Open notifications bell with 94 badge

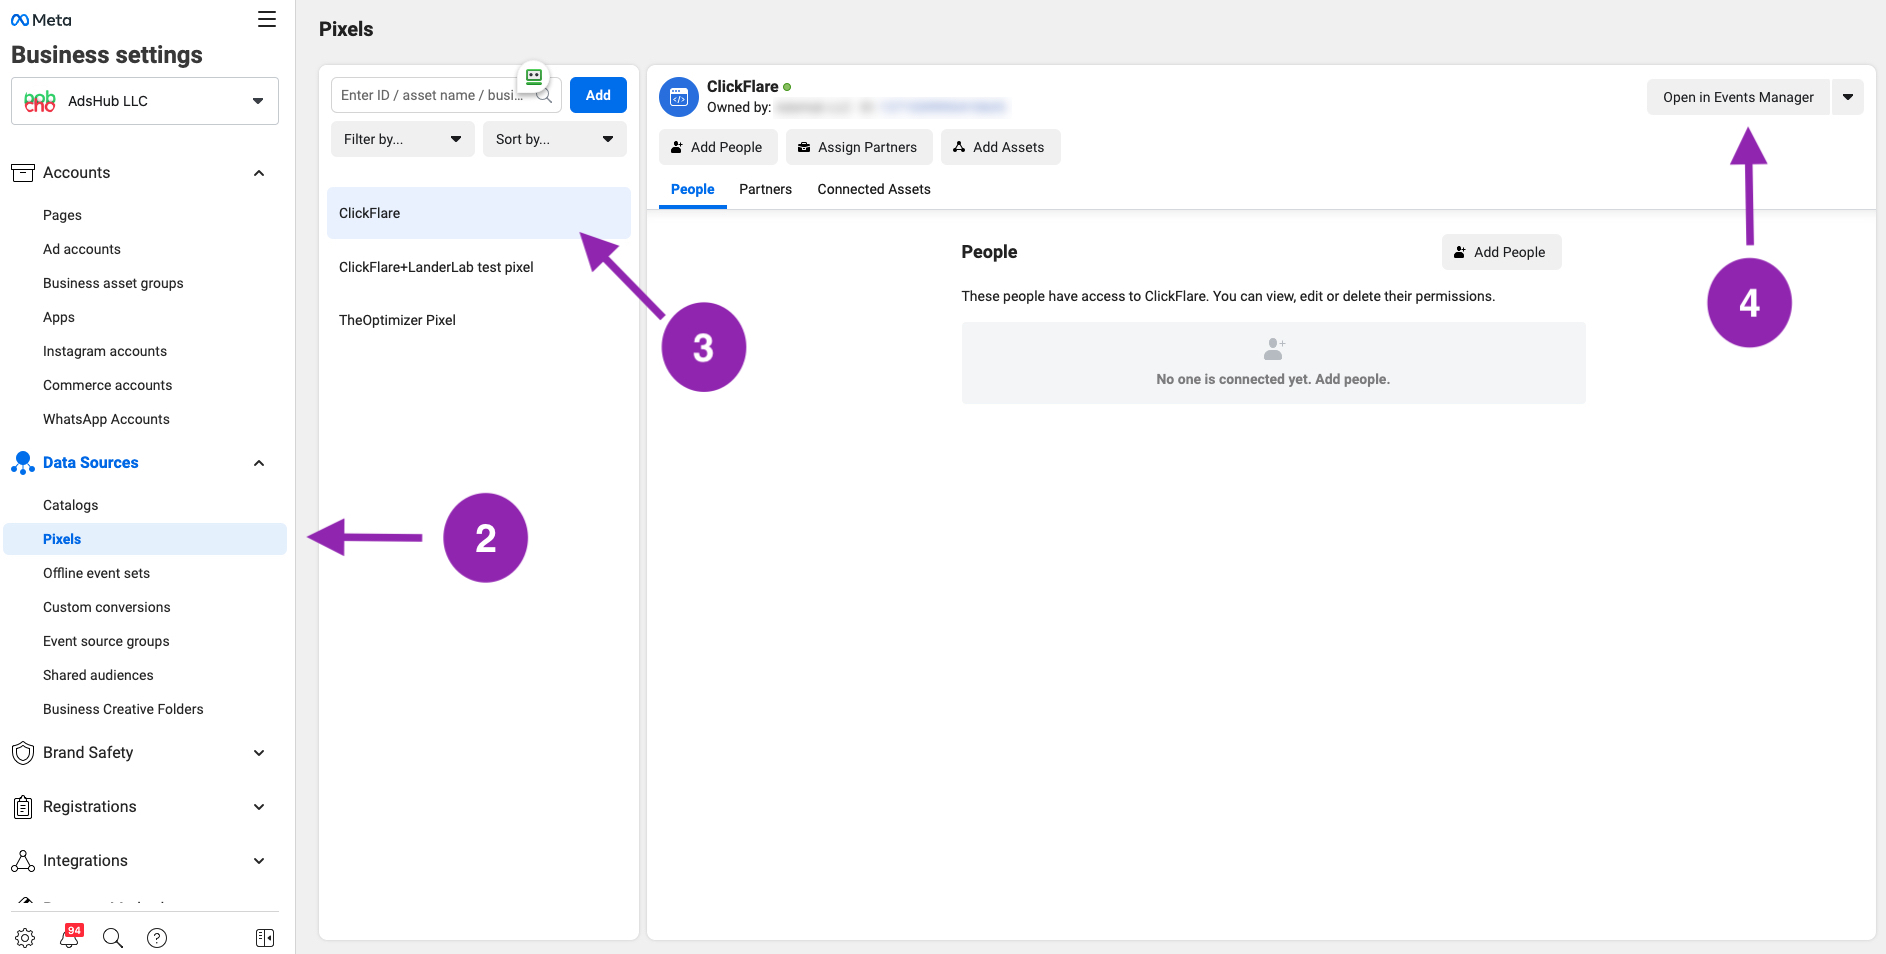tap(70, 937)
